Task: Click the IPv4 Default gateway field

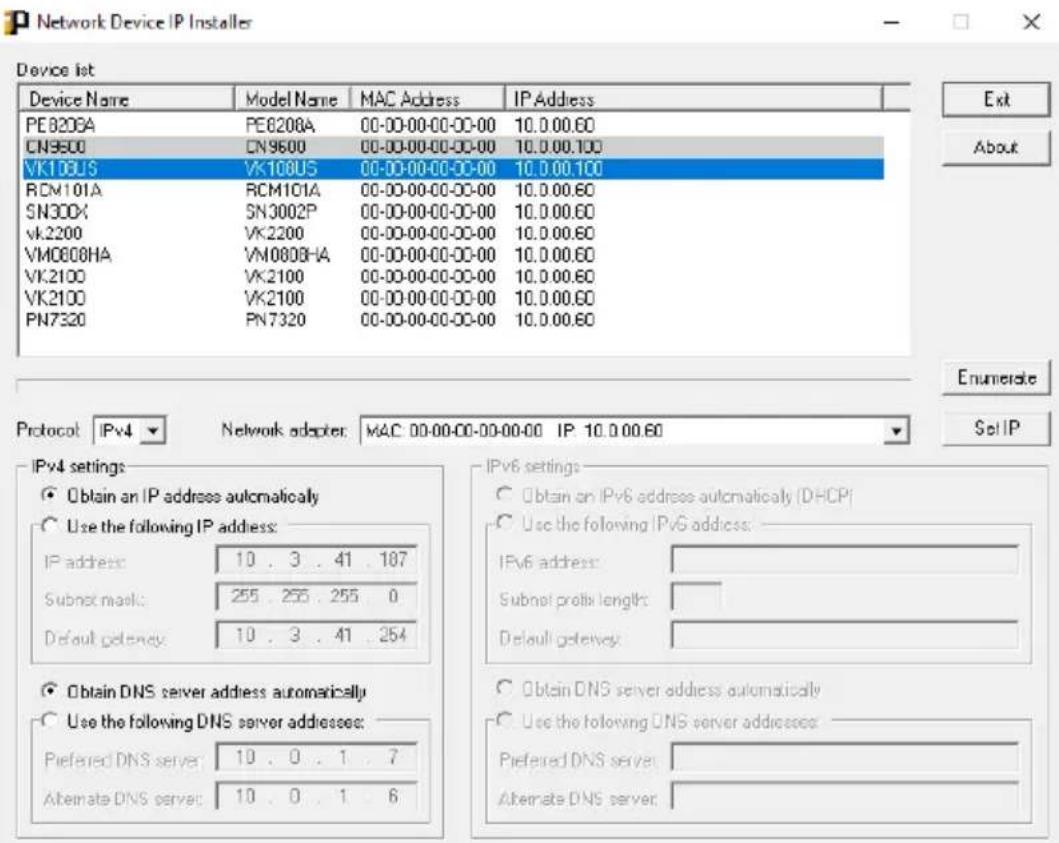Action: click(316, 635)
